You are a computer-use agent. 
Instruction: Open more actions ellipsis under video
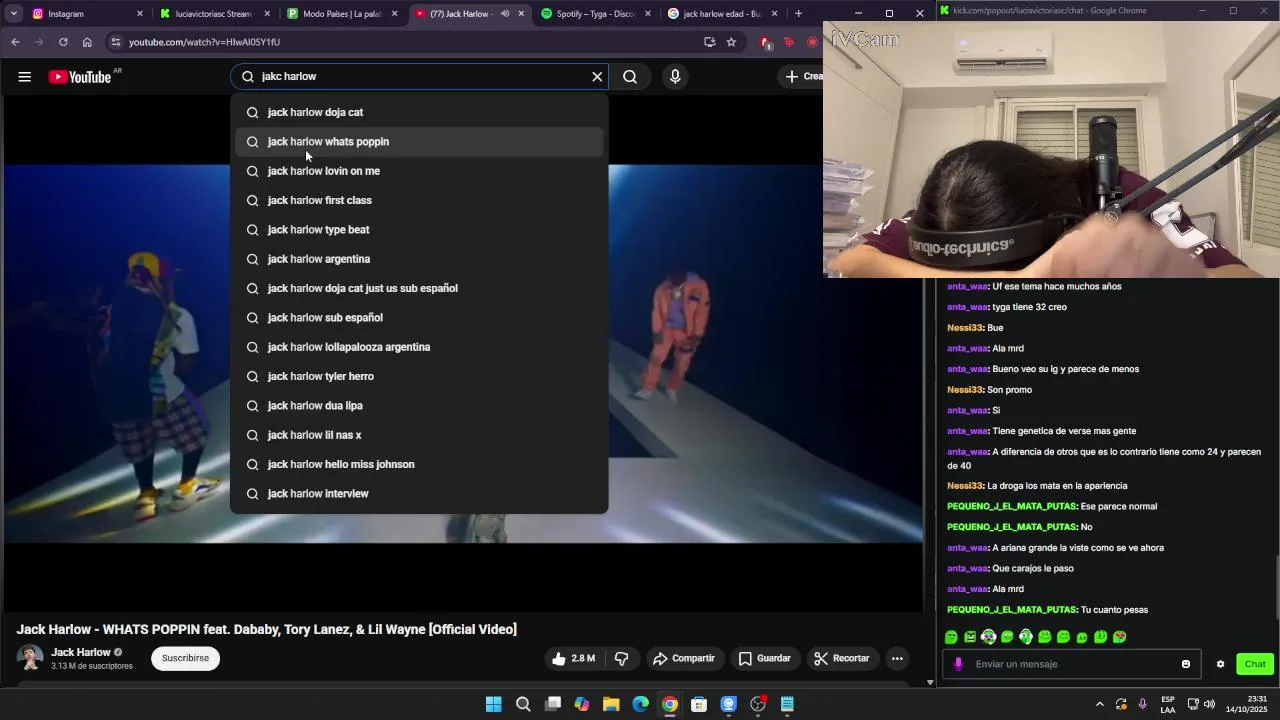897,658
